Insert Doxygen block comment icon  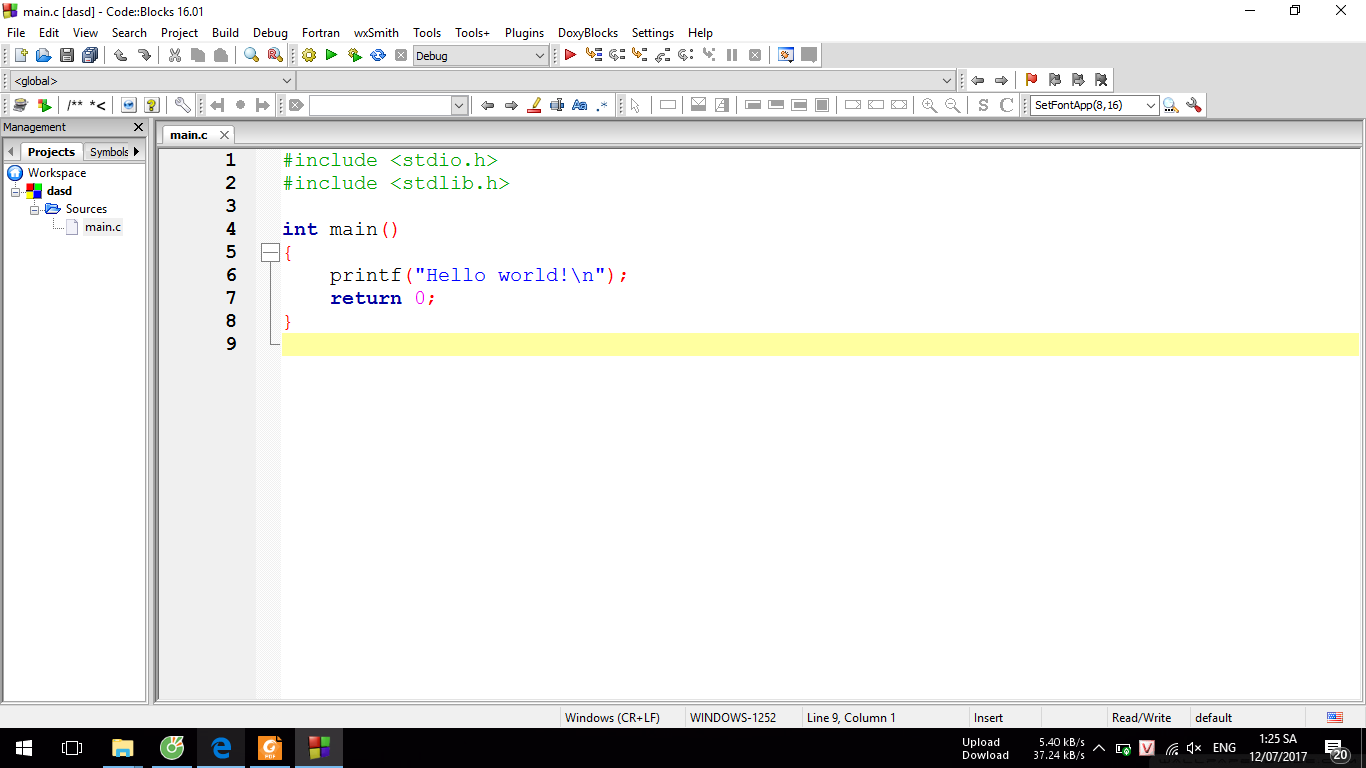[75, 105]
